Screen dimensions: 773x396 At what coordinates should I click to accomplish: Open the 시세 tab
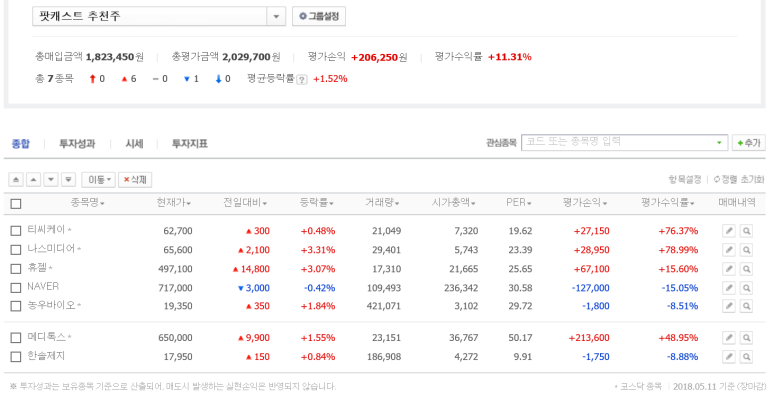tap(134, 144)
